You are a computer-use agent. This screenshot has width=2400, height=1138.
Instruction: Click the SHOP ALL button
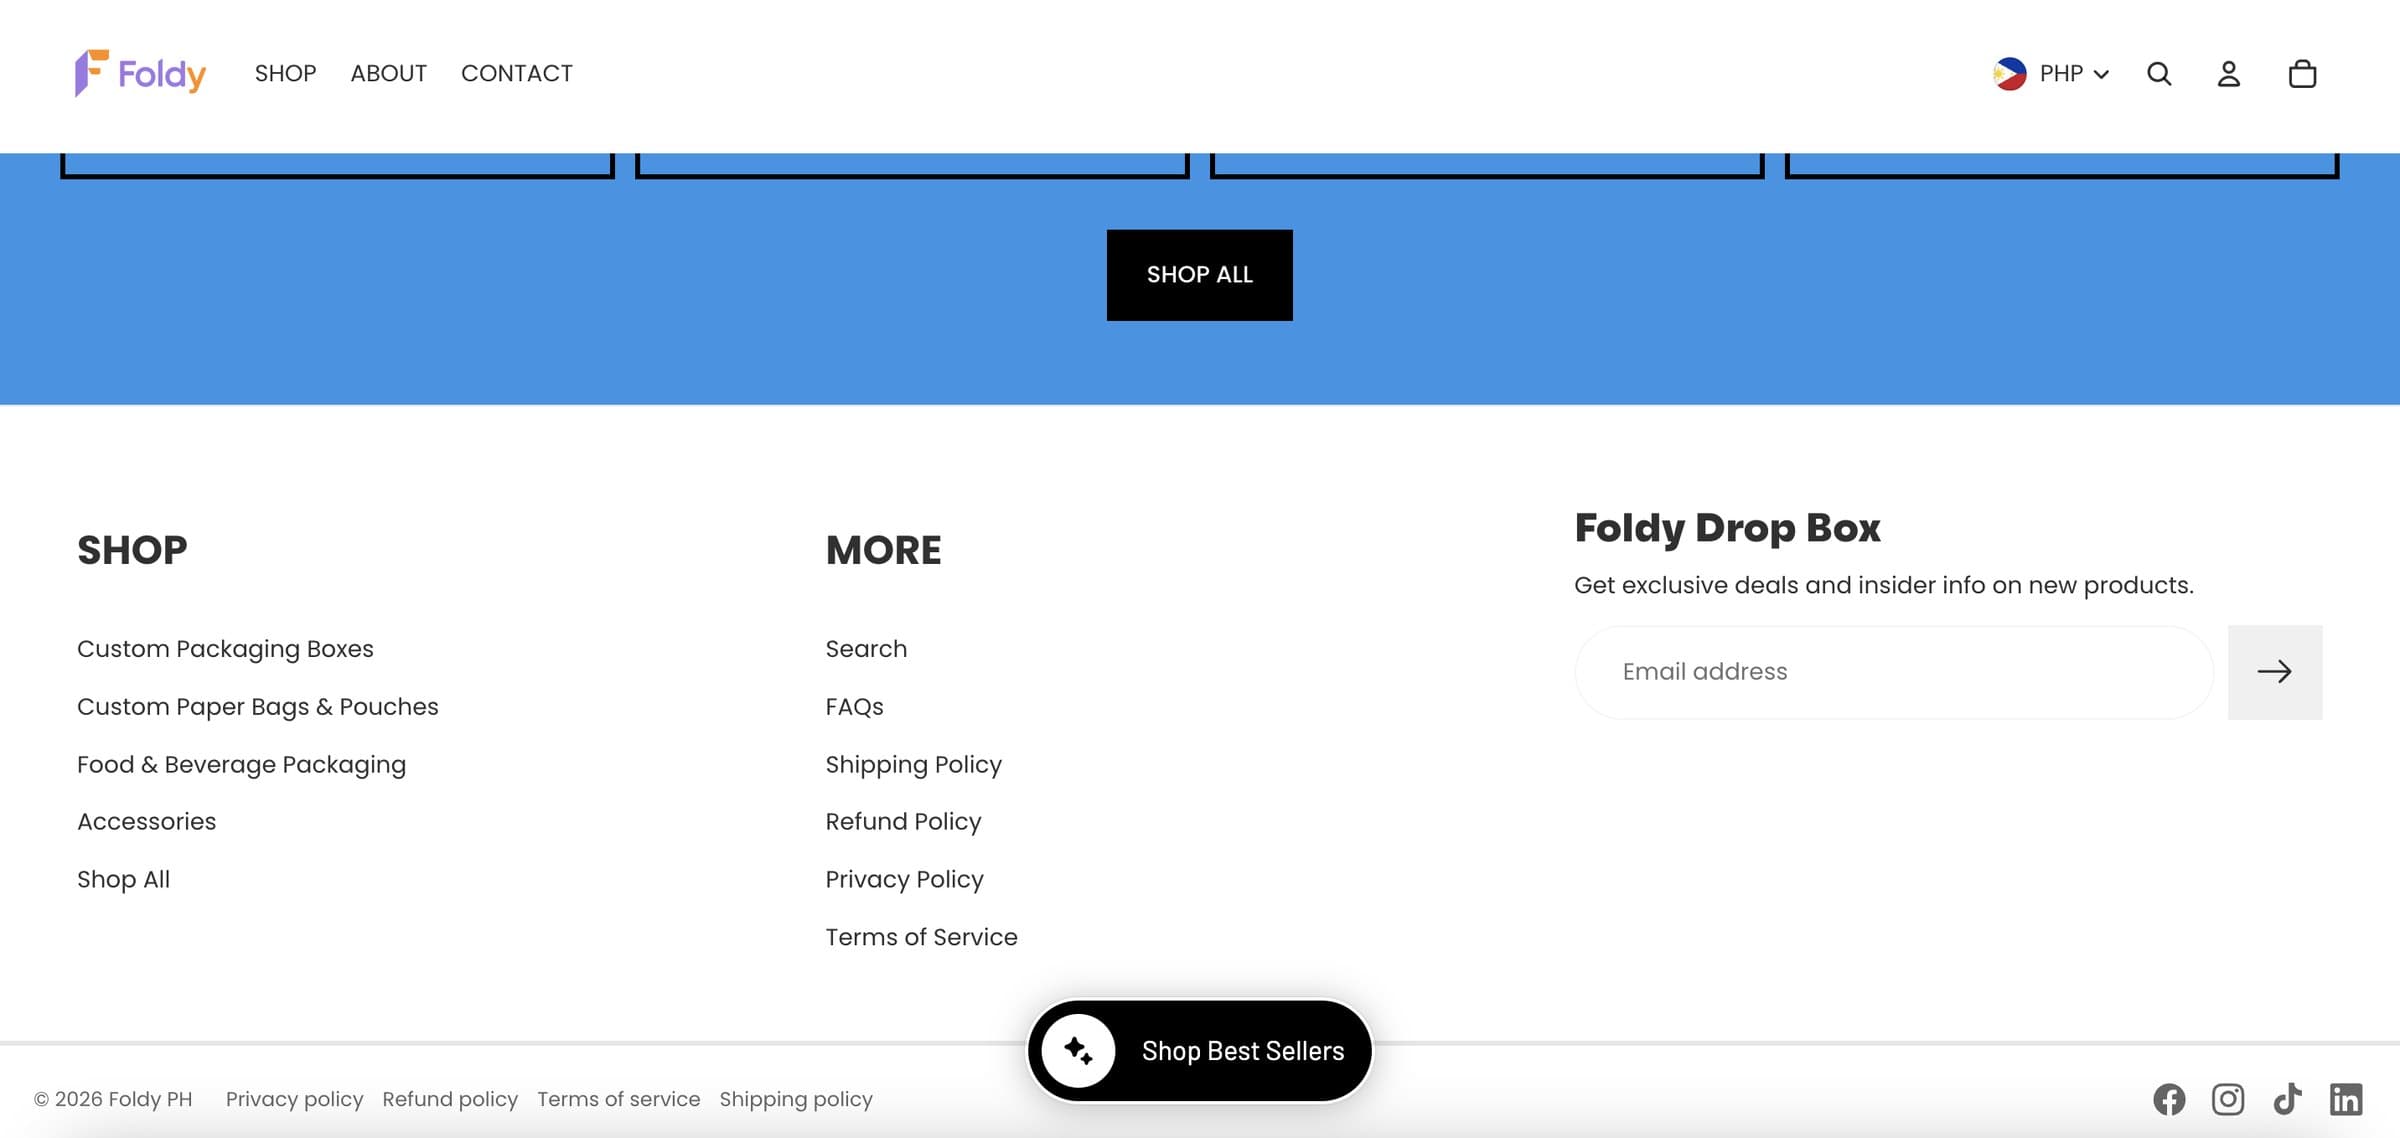(x=1199, y=275)
